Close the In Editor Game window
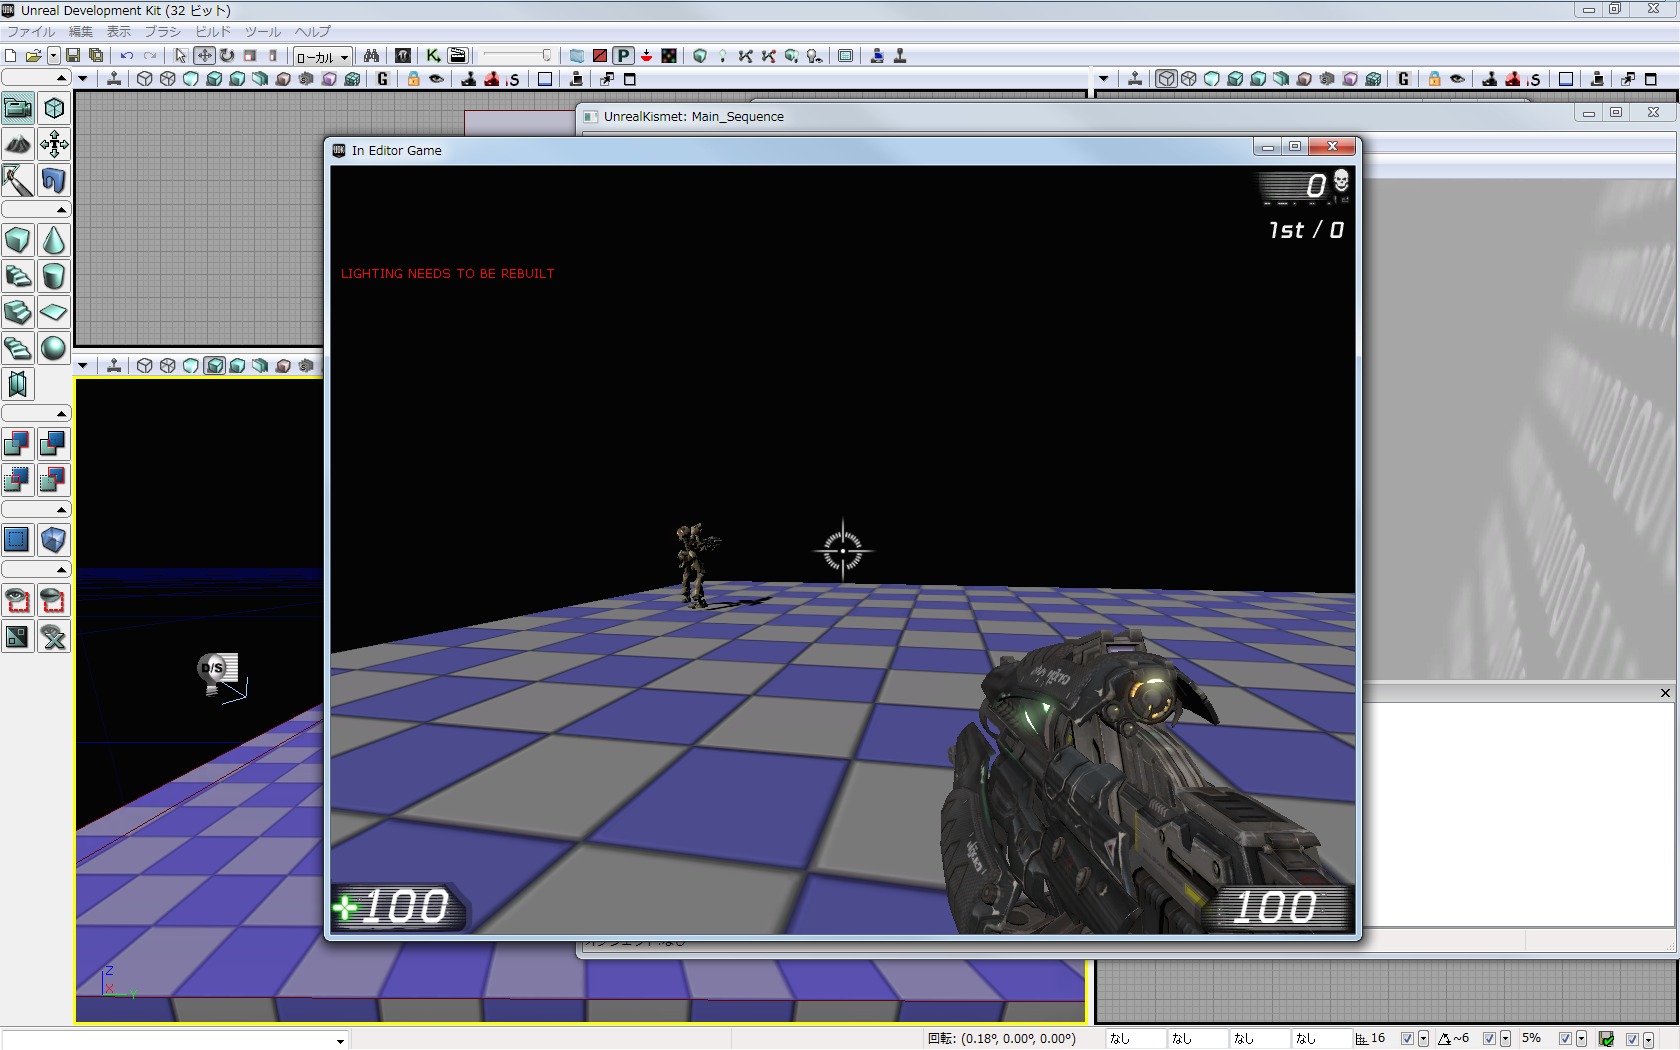1680x1050 pixels. click(1332, 146)
